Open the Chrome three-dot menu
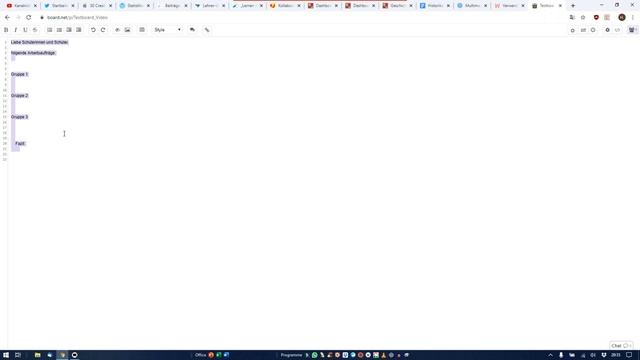Viewport: 640px width, 360px height. pyautogui.click(x=633, y=18)
